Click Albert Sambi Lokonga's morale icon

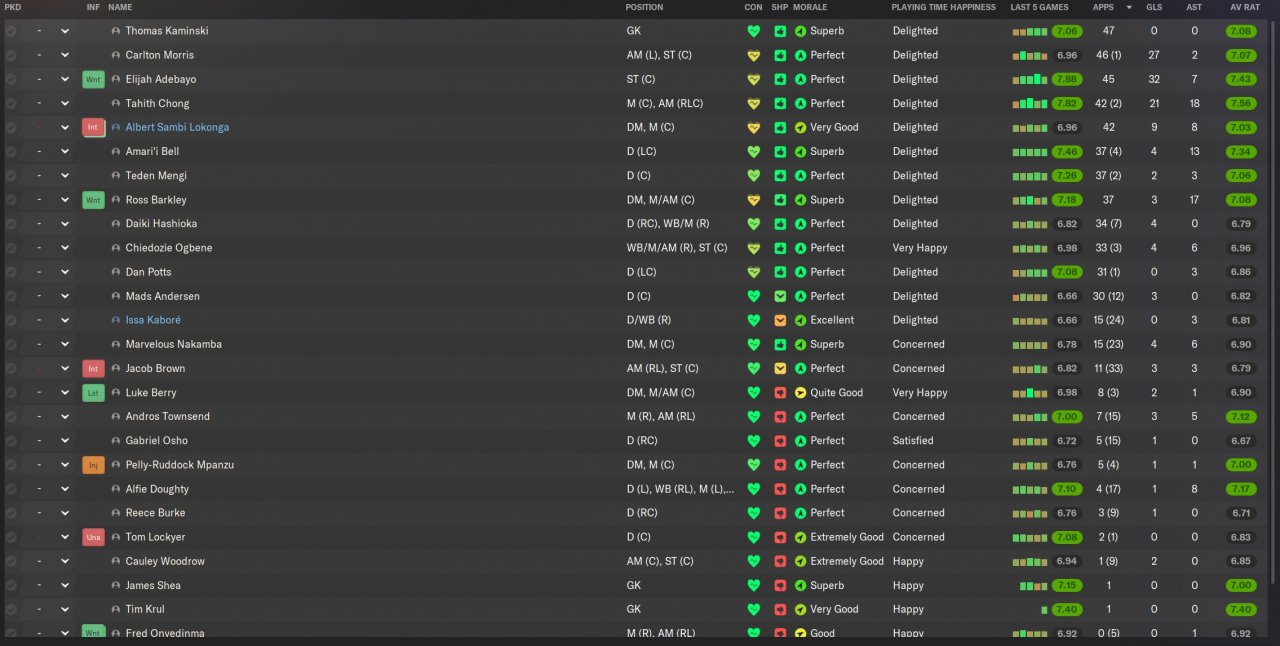pyautogui.click(x=800, y=127)
